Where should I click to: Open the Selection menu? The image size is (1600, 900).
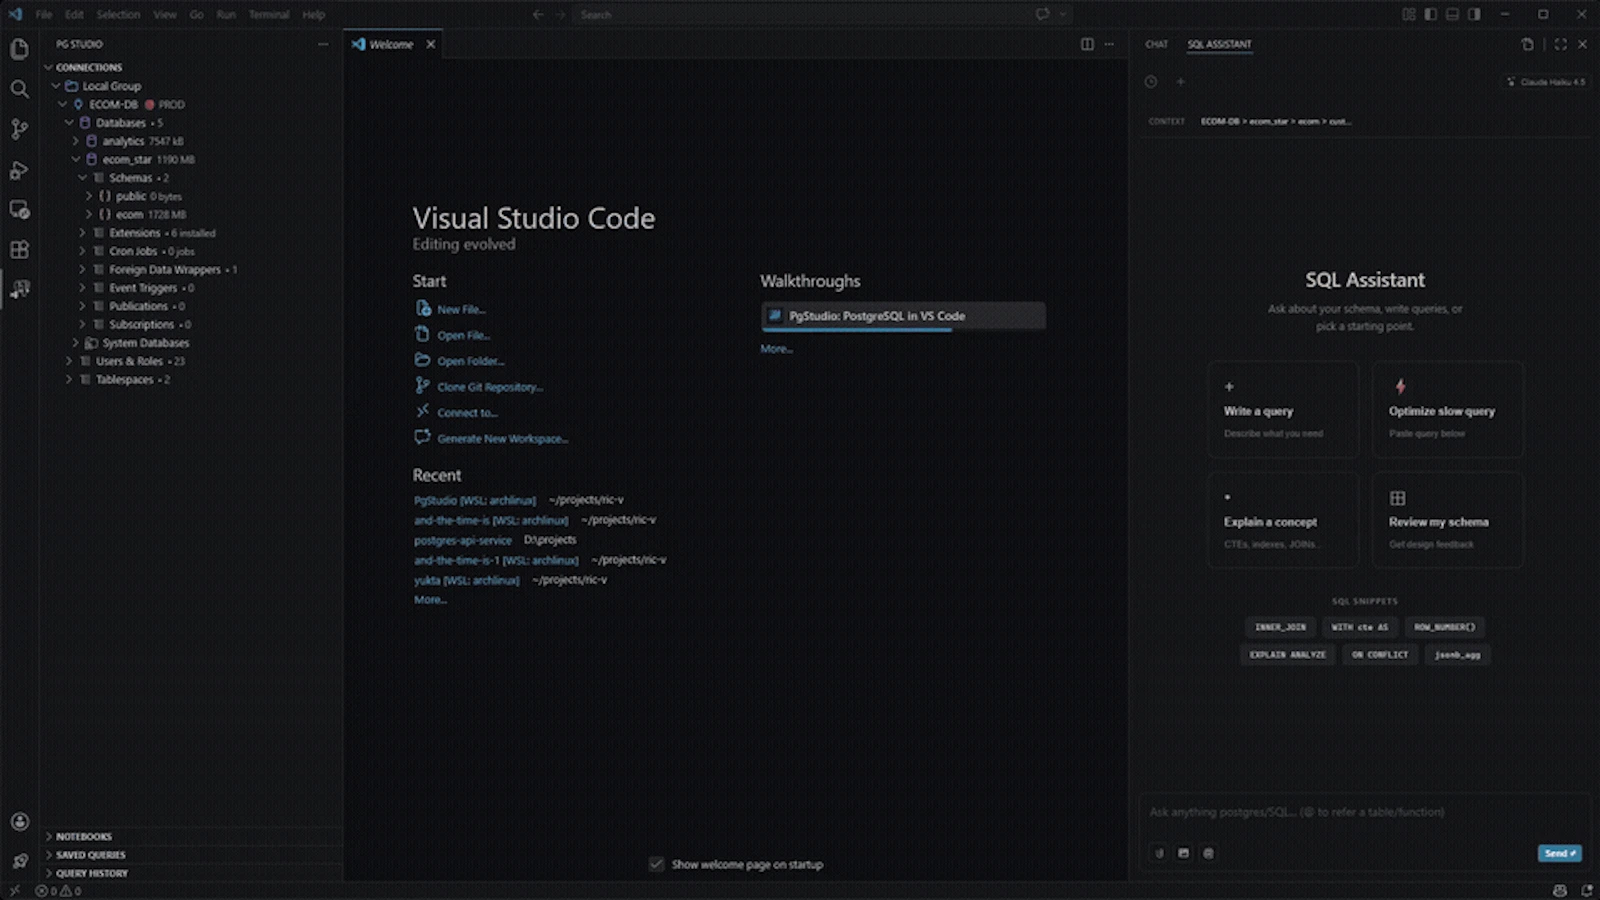tap(118, 14)
